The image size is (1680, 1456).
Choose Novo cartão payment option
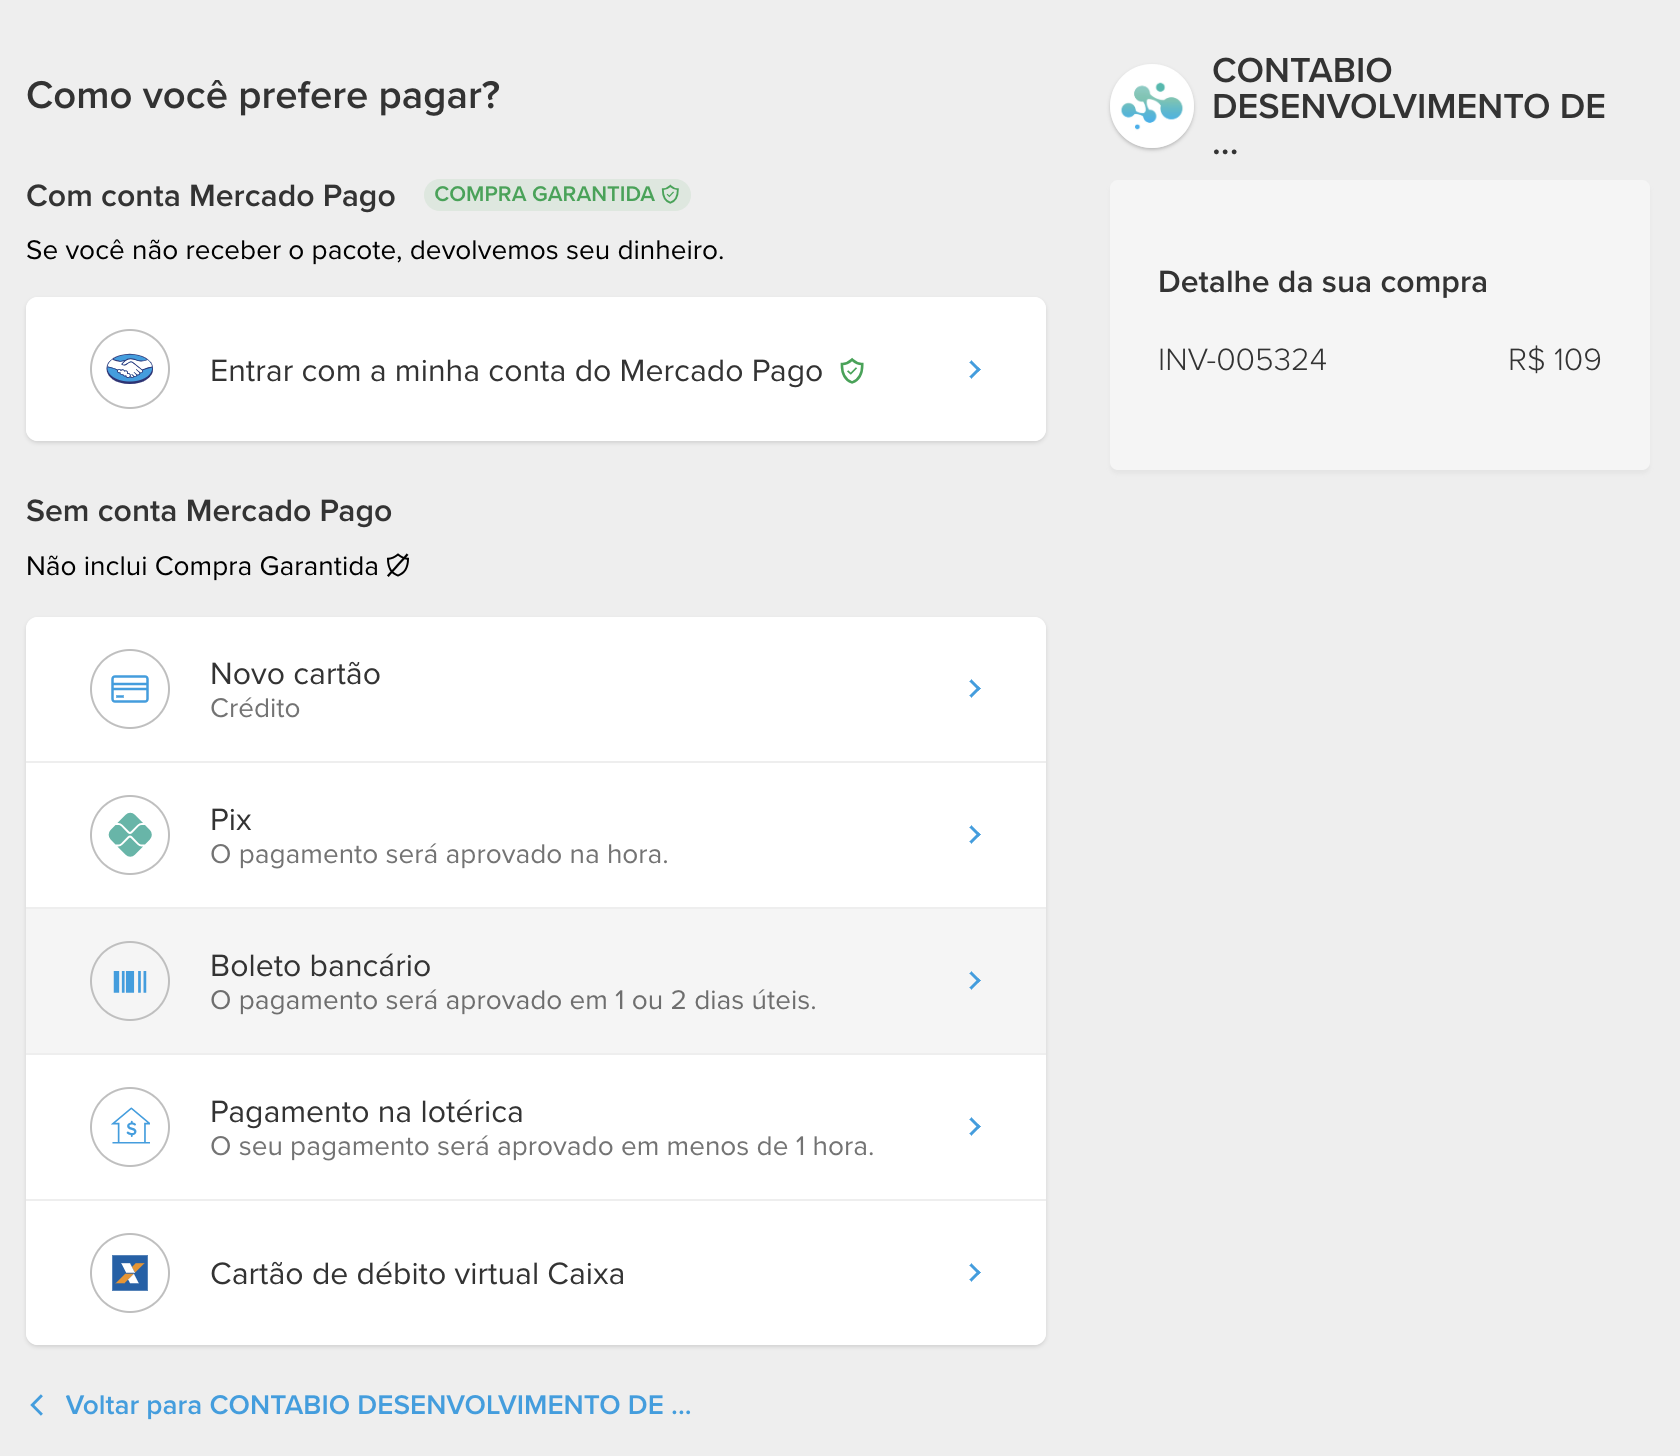536,690
